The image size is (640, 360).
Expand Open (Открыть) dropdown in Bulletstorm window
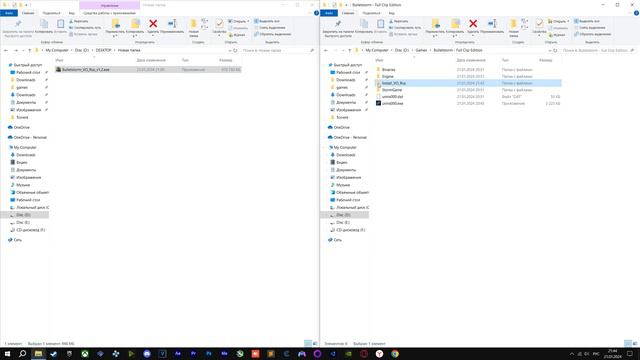568,21
